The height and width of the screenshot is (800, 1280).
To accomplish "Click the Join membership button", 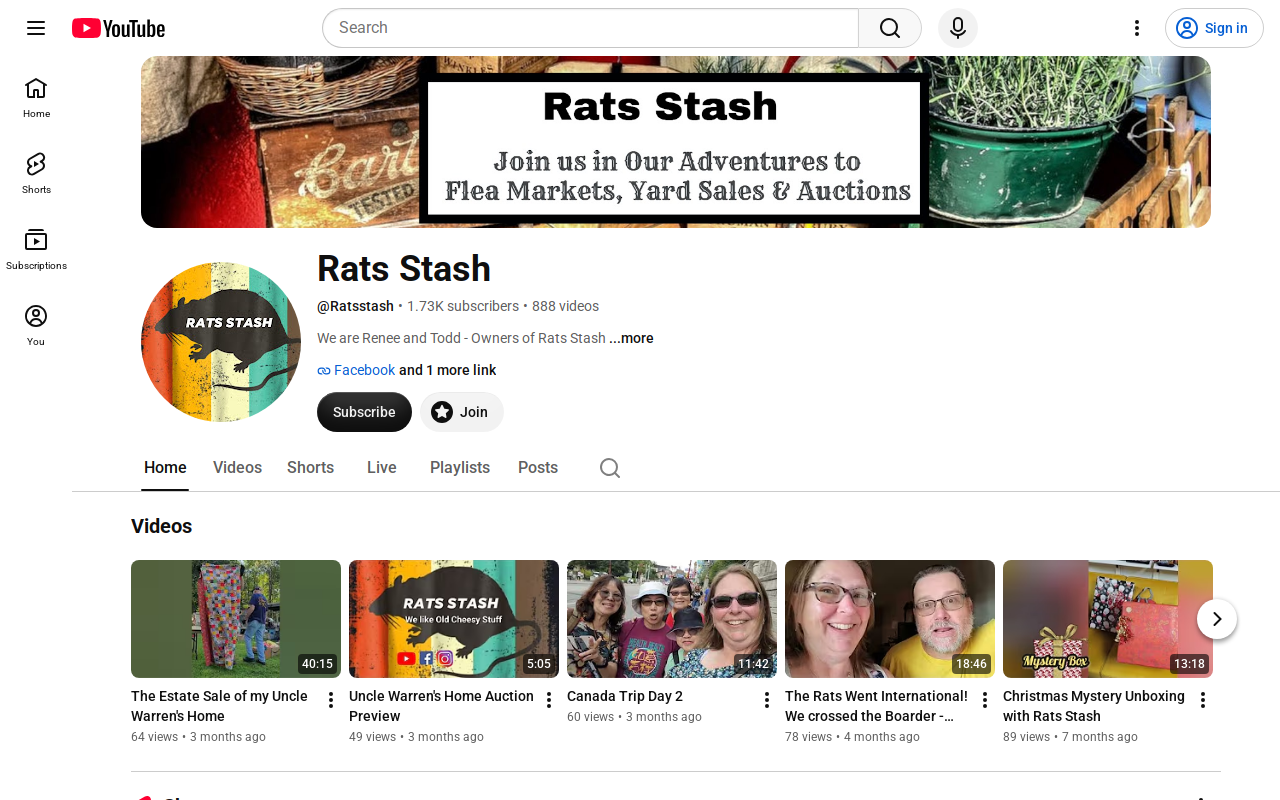I will click(461, 412).
